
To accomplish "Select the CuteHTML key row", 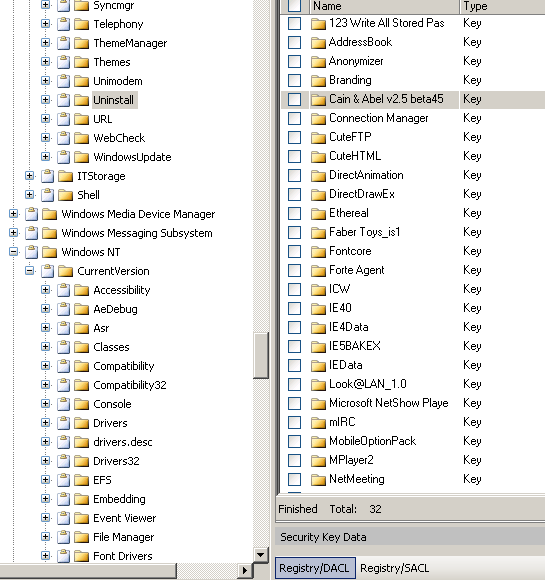I will [x=413, y=156].
